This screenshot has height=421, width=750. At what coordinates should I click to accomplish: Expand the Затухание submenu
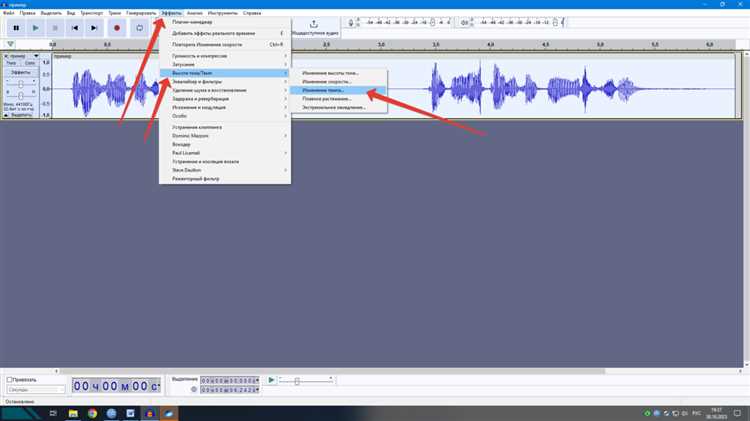(x=225, y=65)
